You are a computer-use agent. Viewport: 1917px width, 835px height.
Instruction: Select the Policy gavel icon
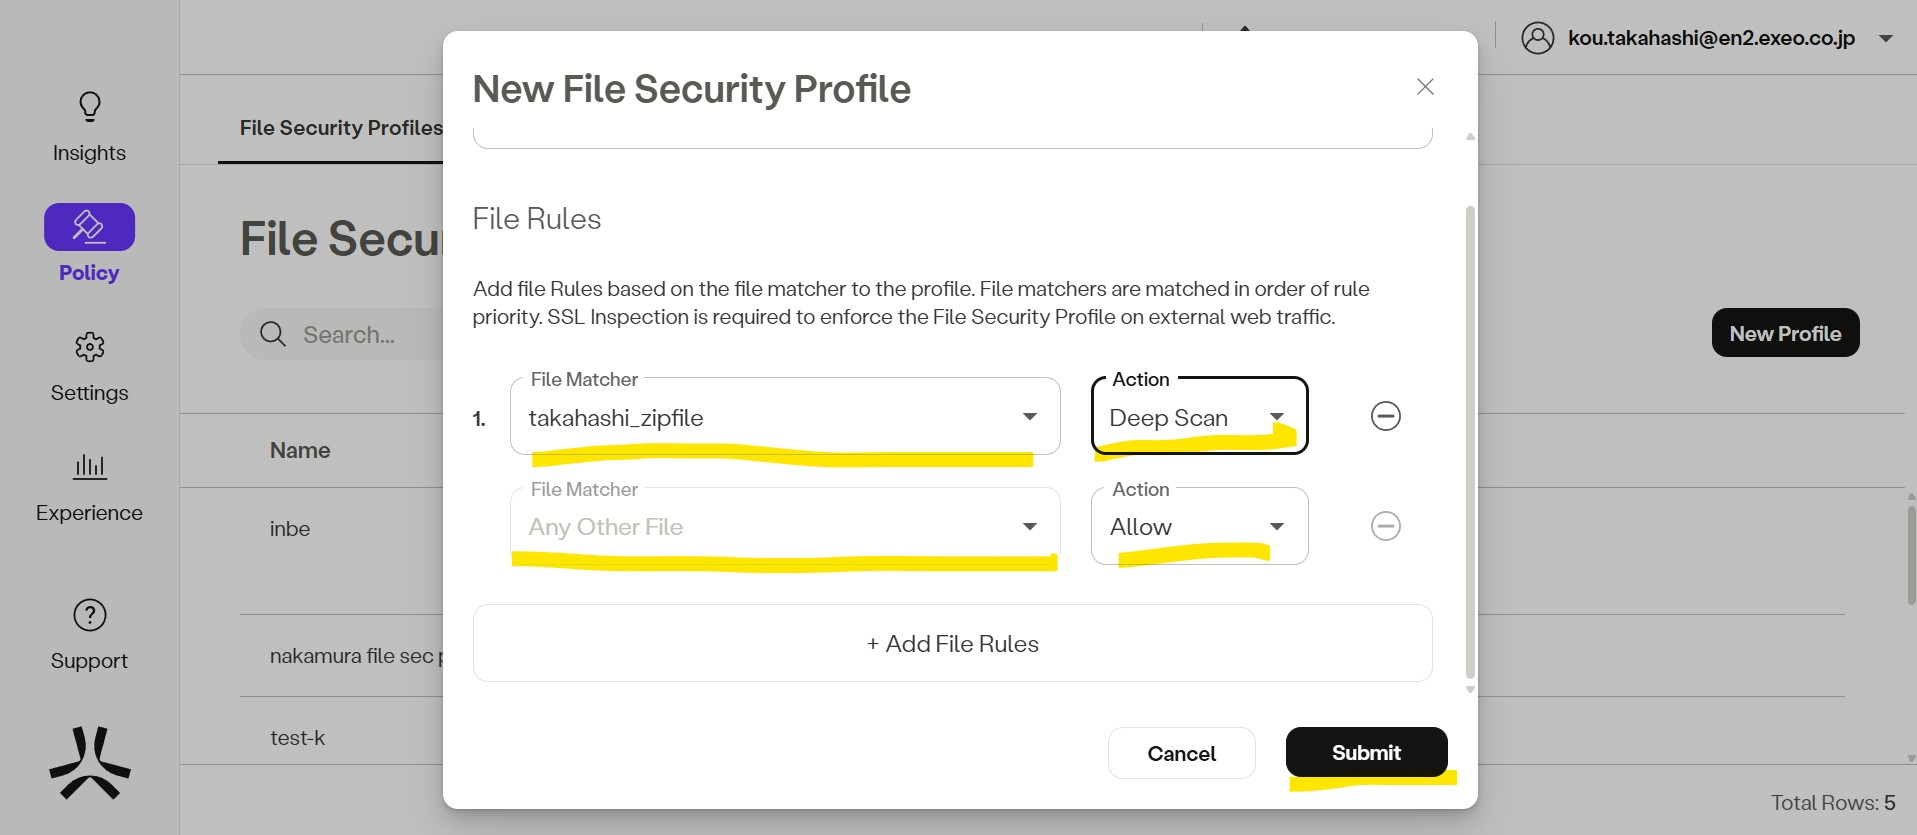(89, 227)
